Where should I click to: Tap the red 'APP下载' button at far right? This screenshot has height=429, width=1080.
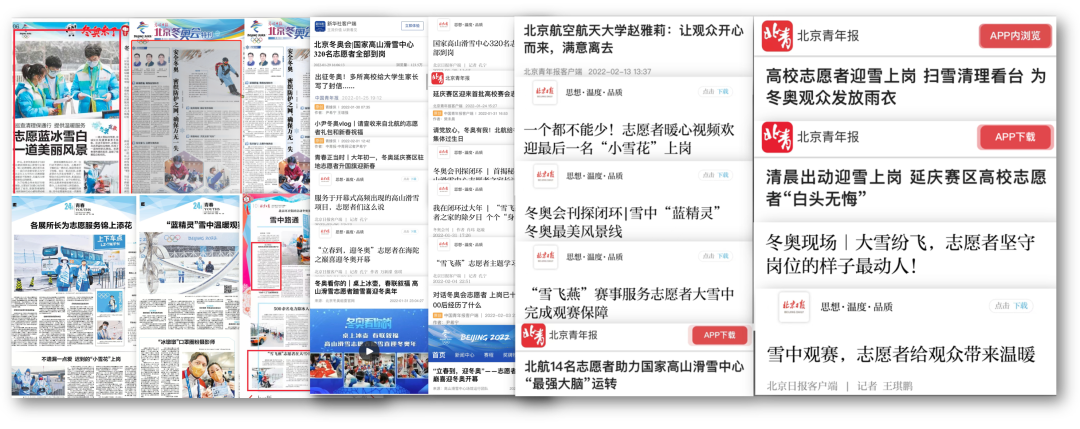point(1014,137)
